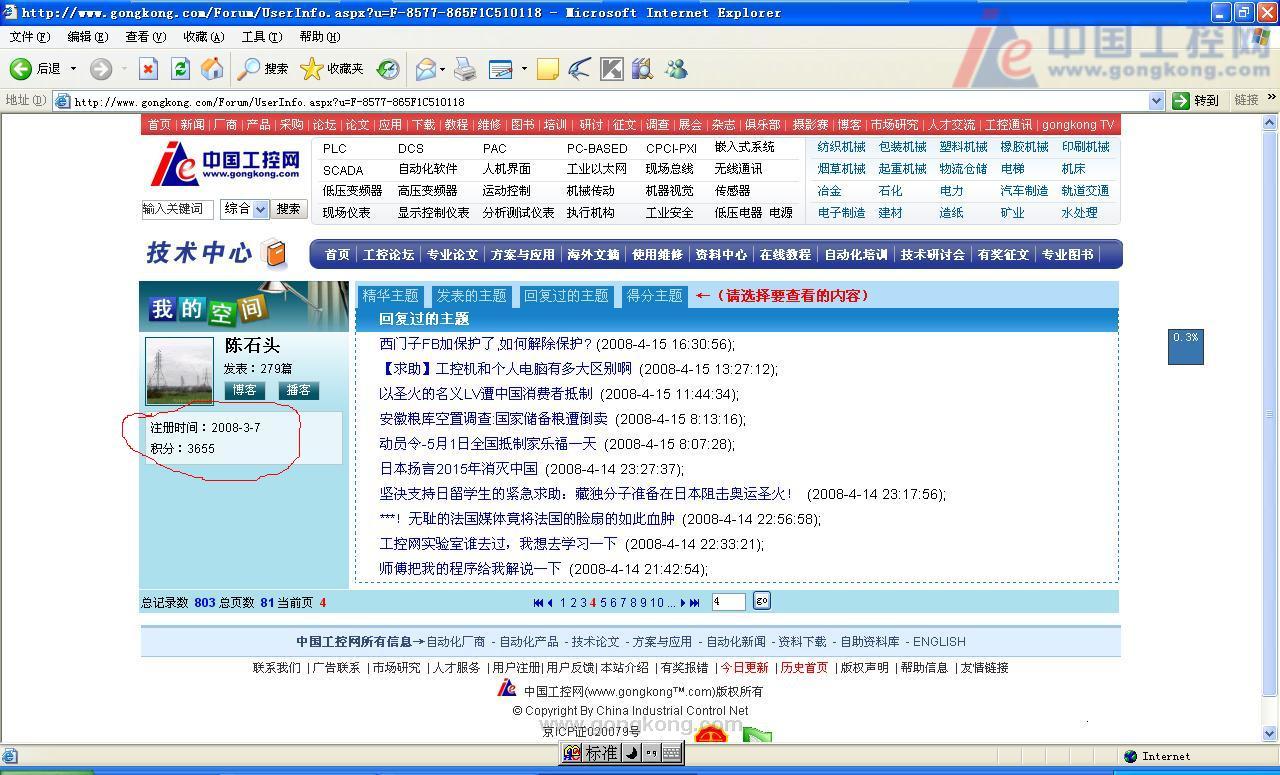Click page 5 in pagination
The image size is (1280, 775).
[603, 602]
